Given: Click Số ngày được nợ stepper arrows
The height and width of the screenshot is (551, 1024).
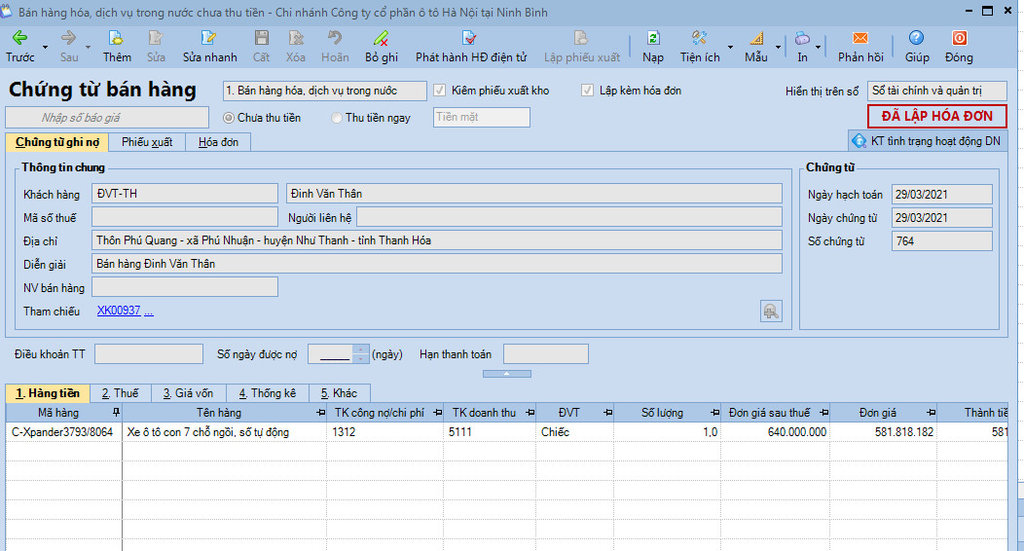Looking at the screenshot, I should [x=360, y=354].
